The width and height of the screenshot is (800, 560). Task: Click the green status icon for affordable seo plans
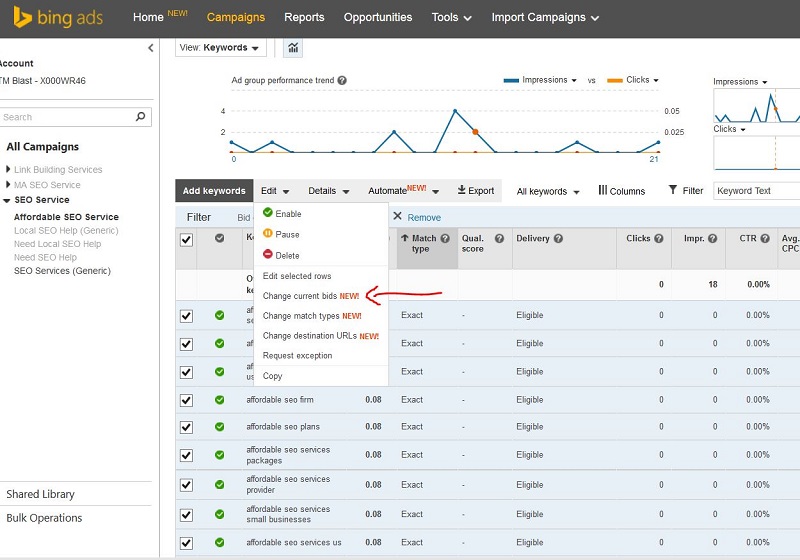point(219,426)
